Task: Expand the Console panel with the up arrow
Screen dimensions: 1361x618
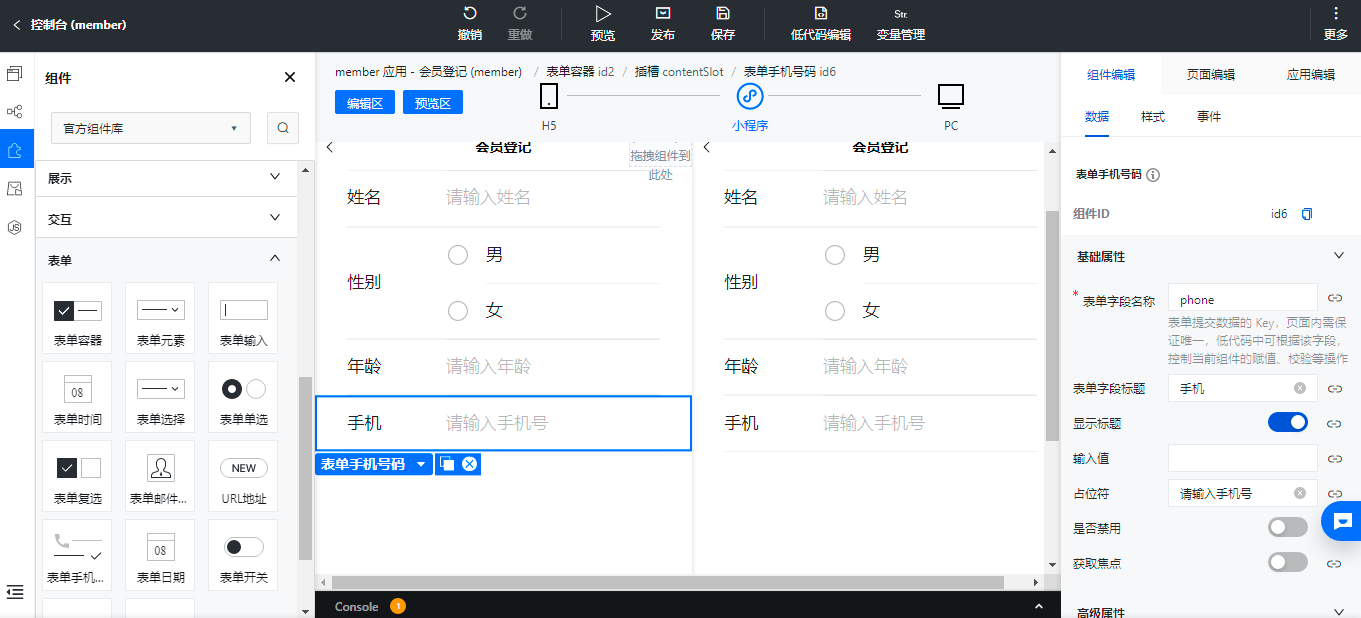Action: 1039,607
